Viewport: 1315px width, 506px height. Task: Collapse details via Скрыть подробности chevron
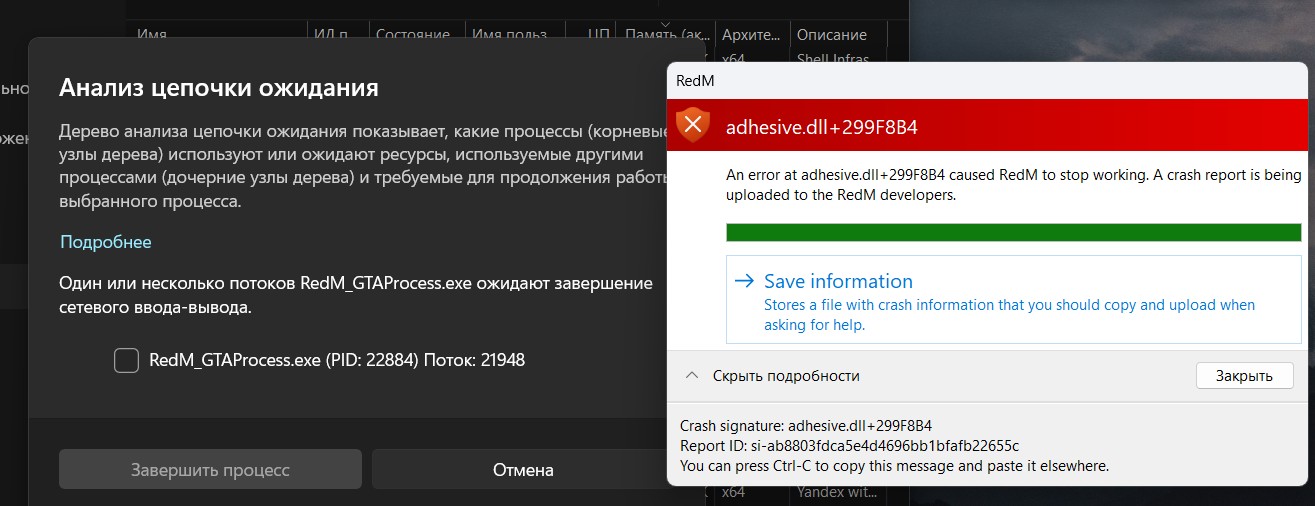[x=691, y=376]
